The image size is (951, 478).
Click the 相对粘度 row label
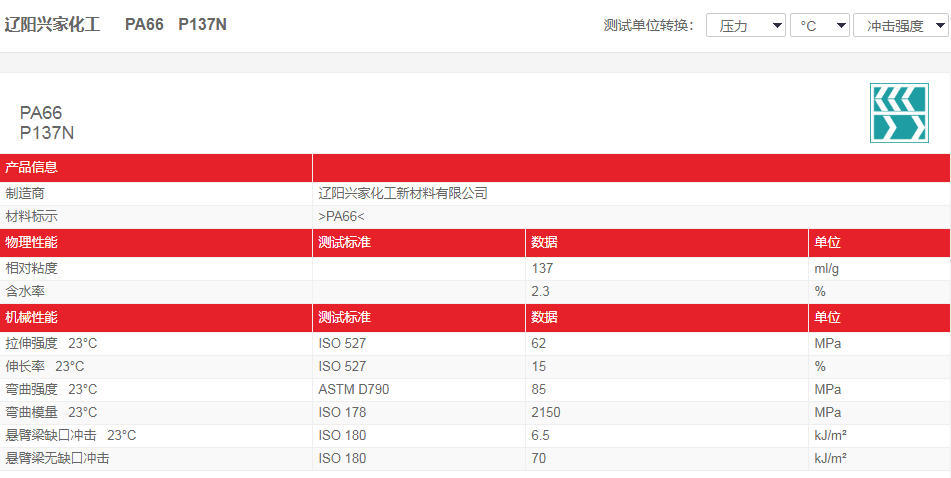(x=32, y=268)
